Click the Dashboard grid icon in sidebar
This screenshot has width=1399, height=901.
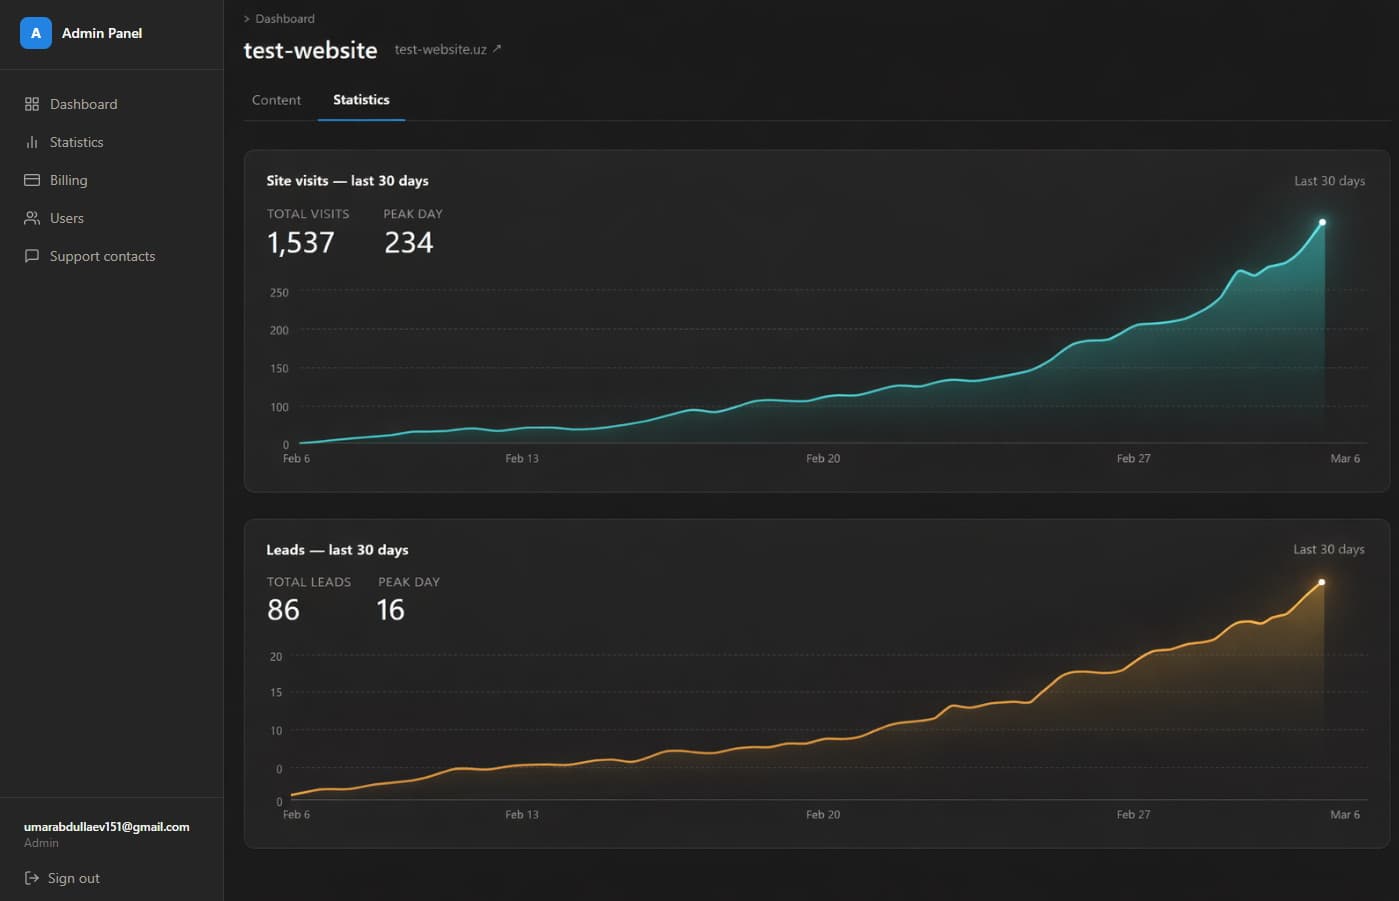(32, 104)
